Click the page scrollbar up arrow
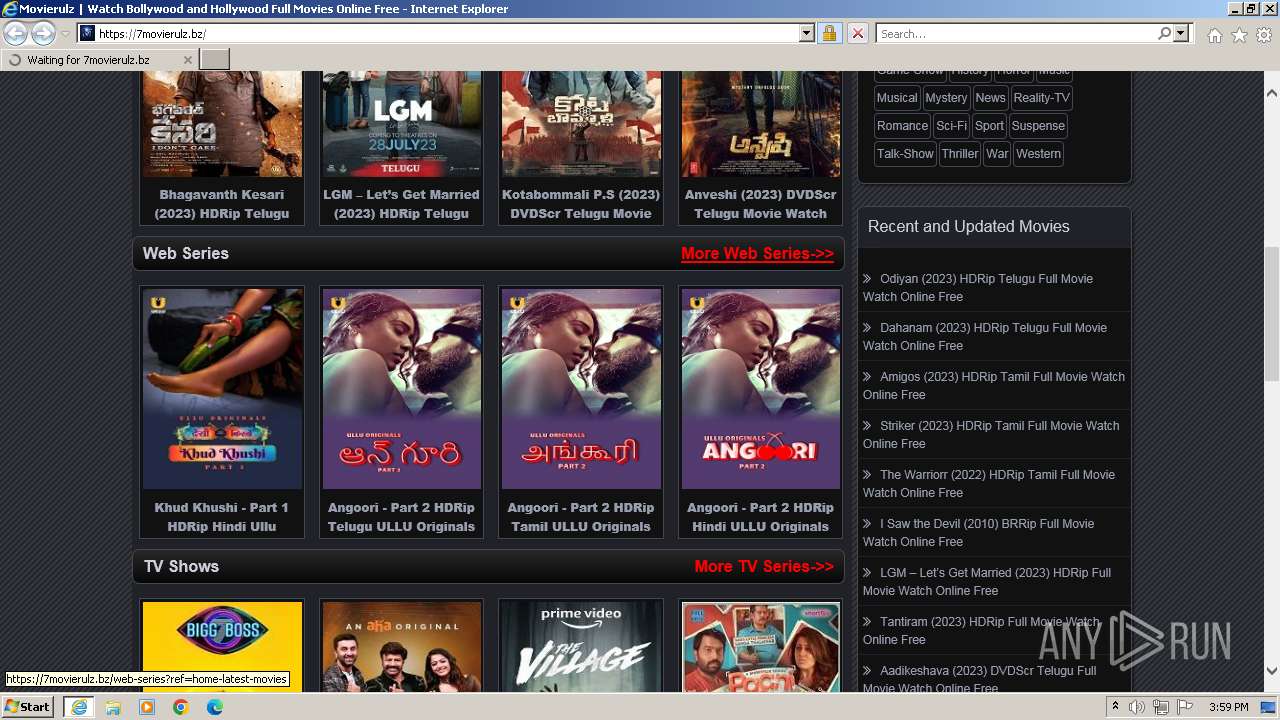 click(1272, 92)
